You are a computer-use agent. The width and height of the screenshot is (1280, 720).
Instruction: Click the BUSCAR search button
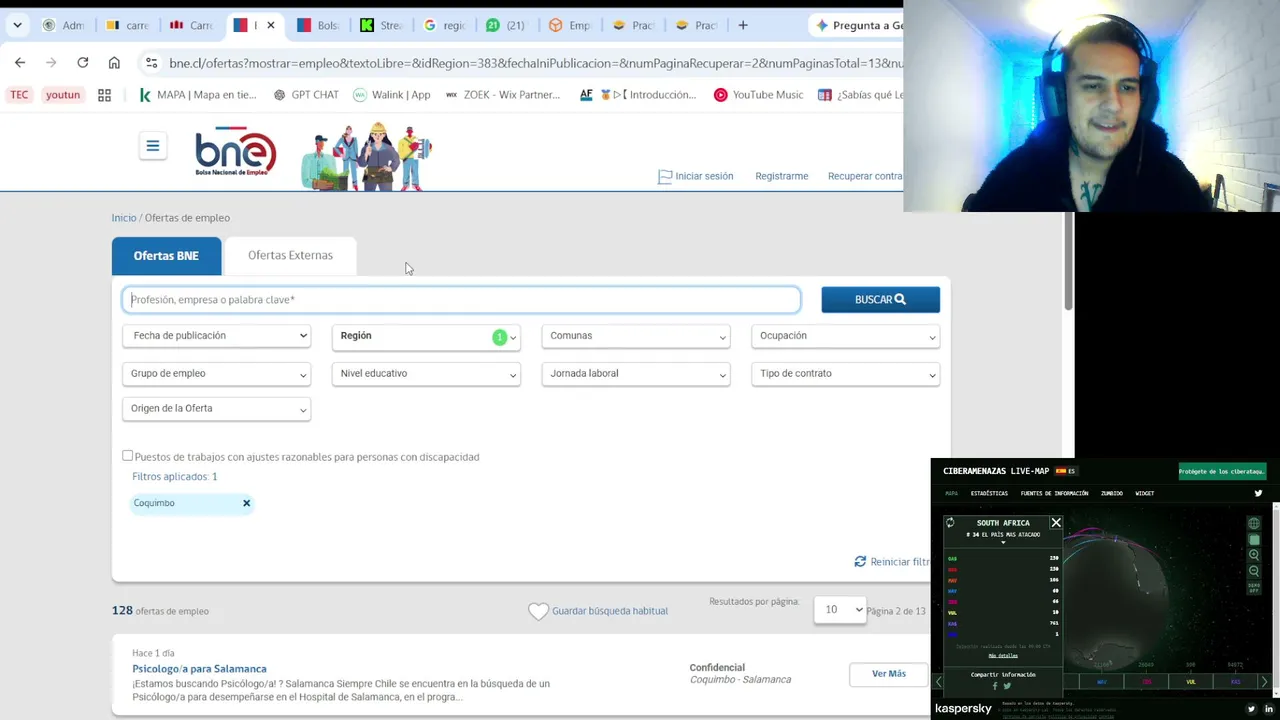(881, 300)
